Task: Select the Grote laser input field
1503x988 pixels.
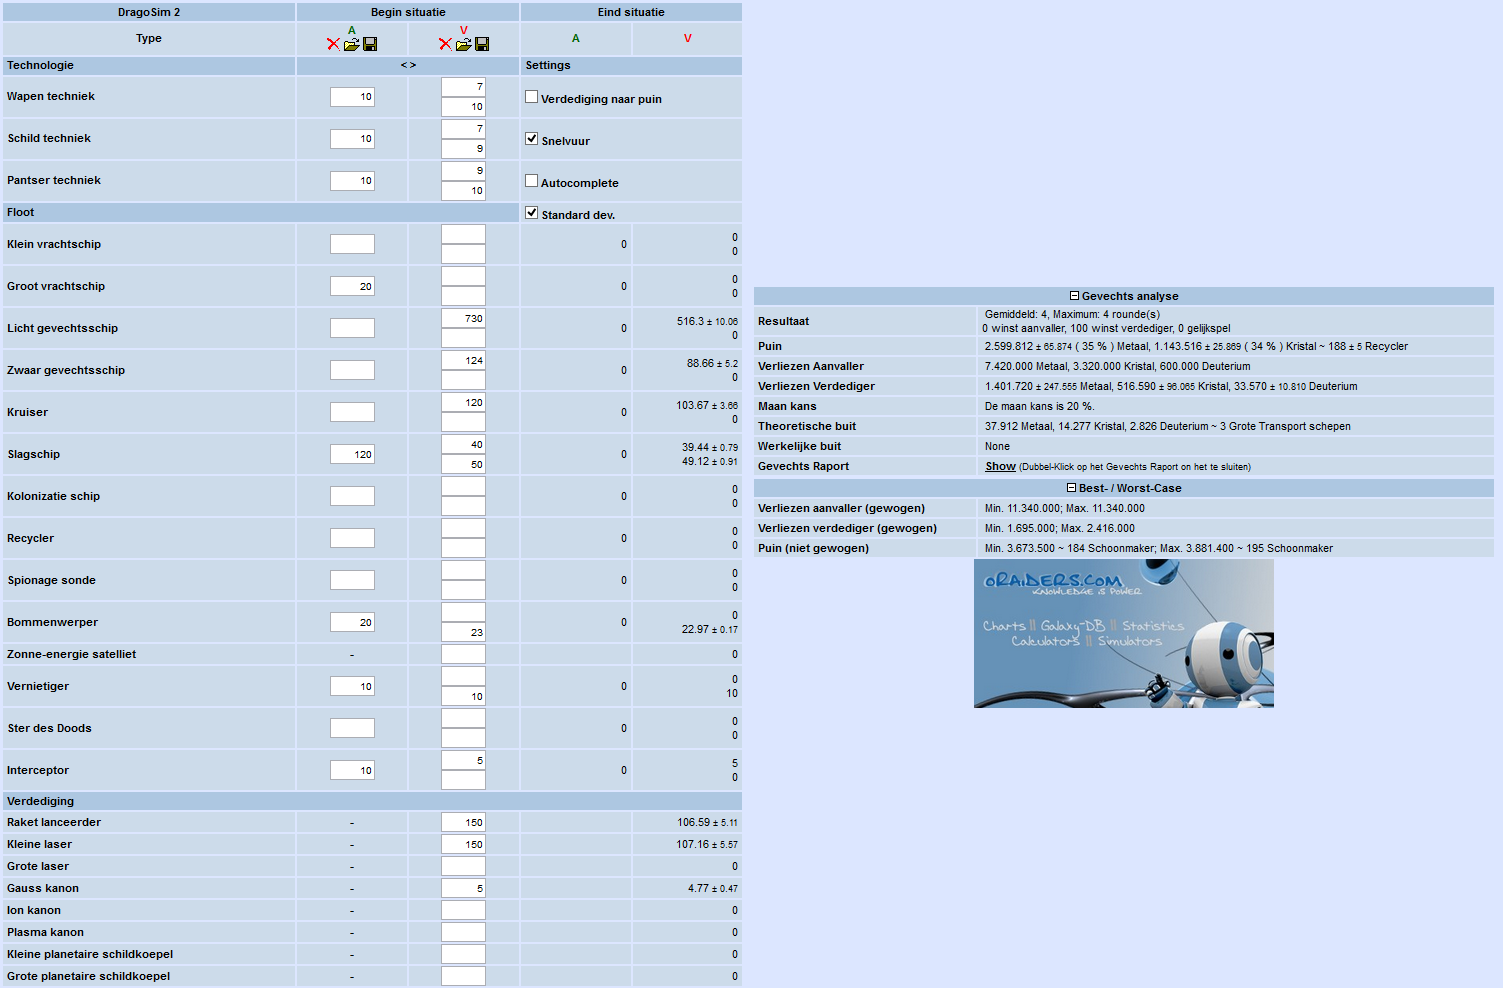Action: [x=463, y=866]
